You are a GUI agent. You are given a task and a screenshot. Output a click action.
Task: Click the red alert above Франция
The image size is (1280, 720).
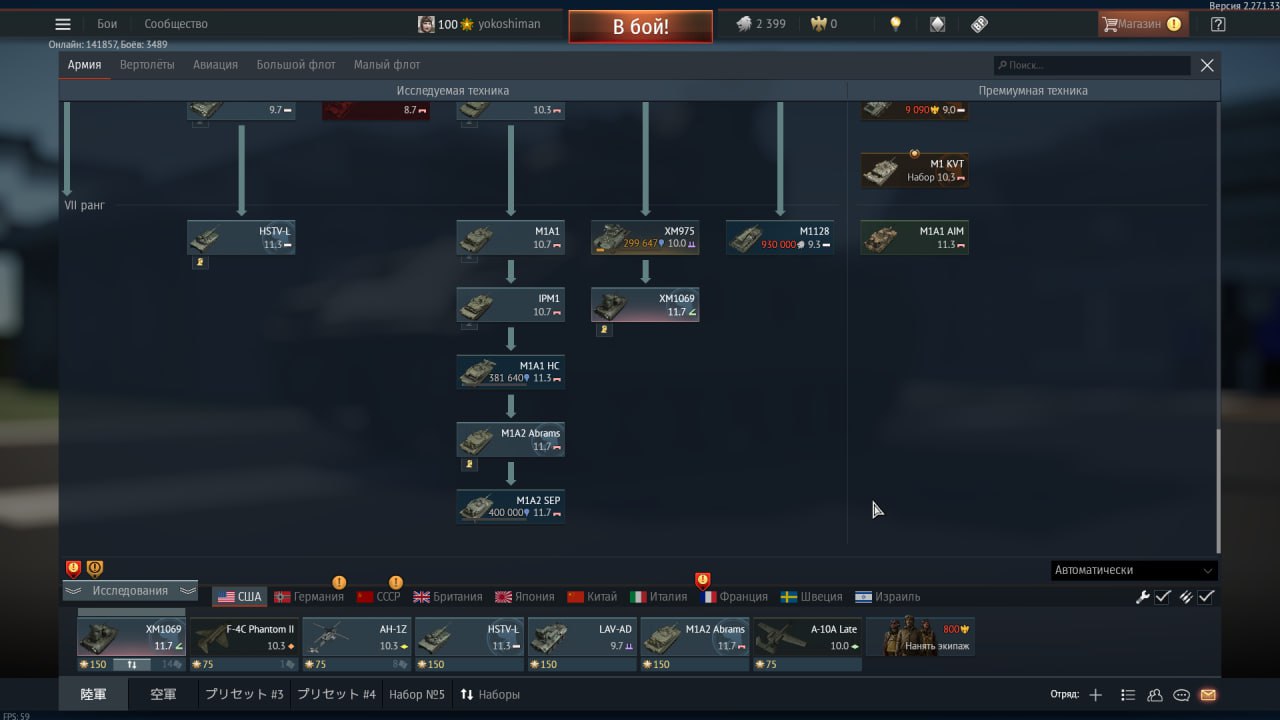(x=702, y=579)
